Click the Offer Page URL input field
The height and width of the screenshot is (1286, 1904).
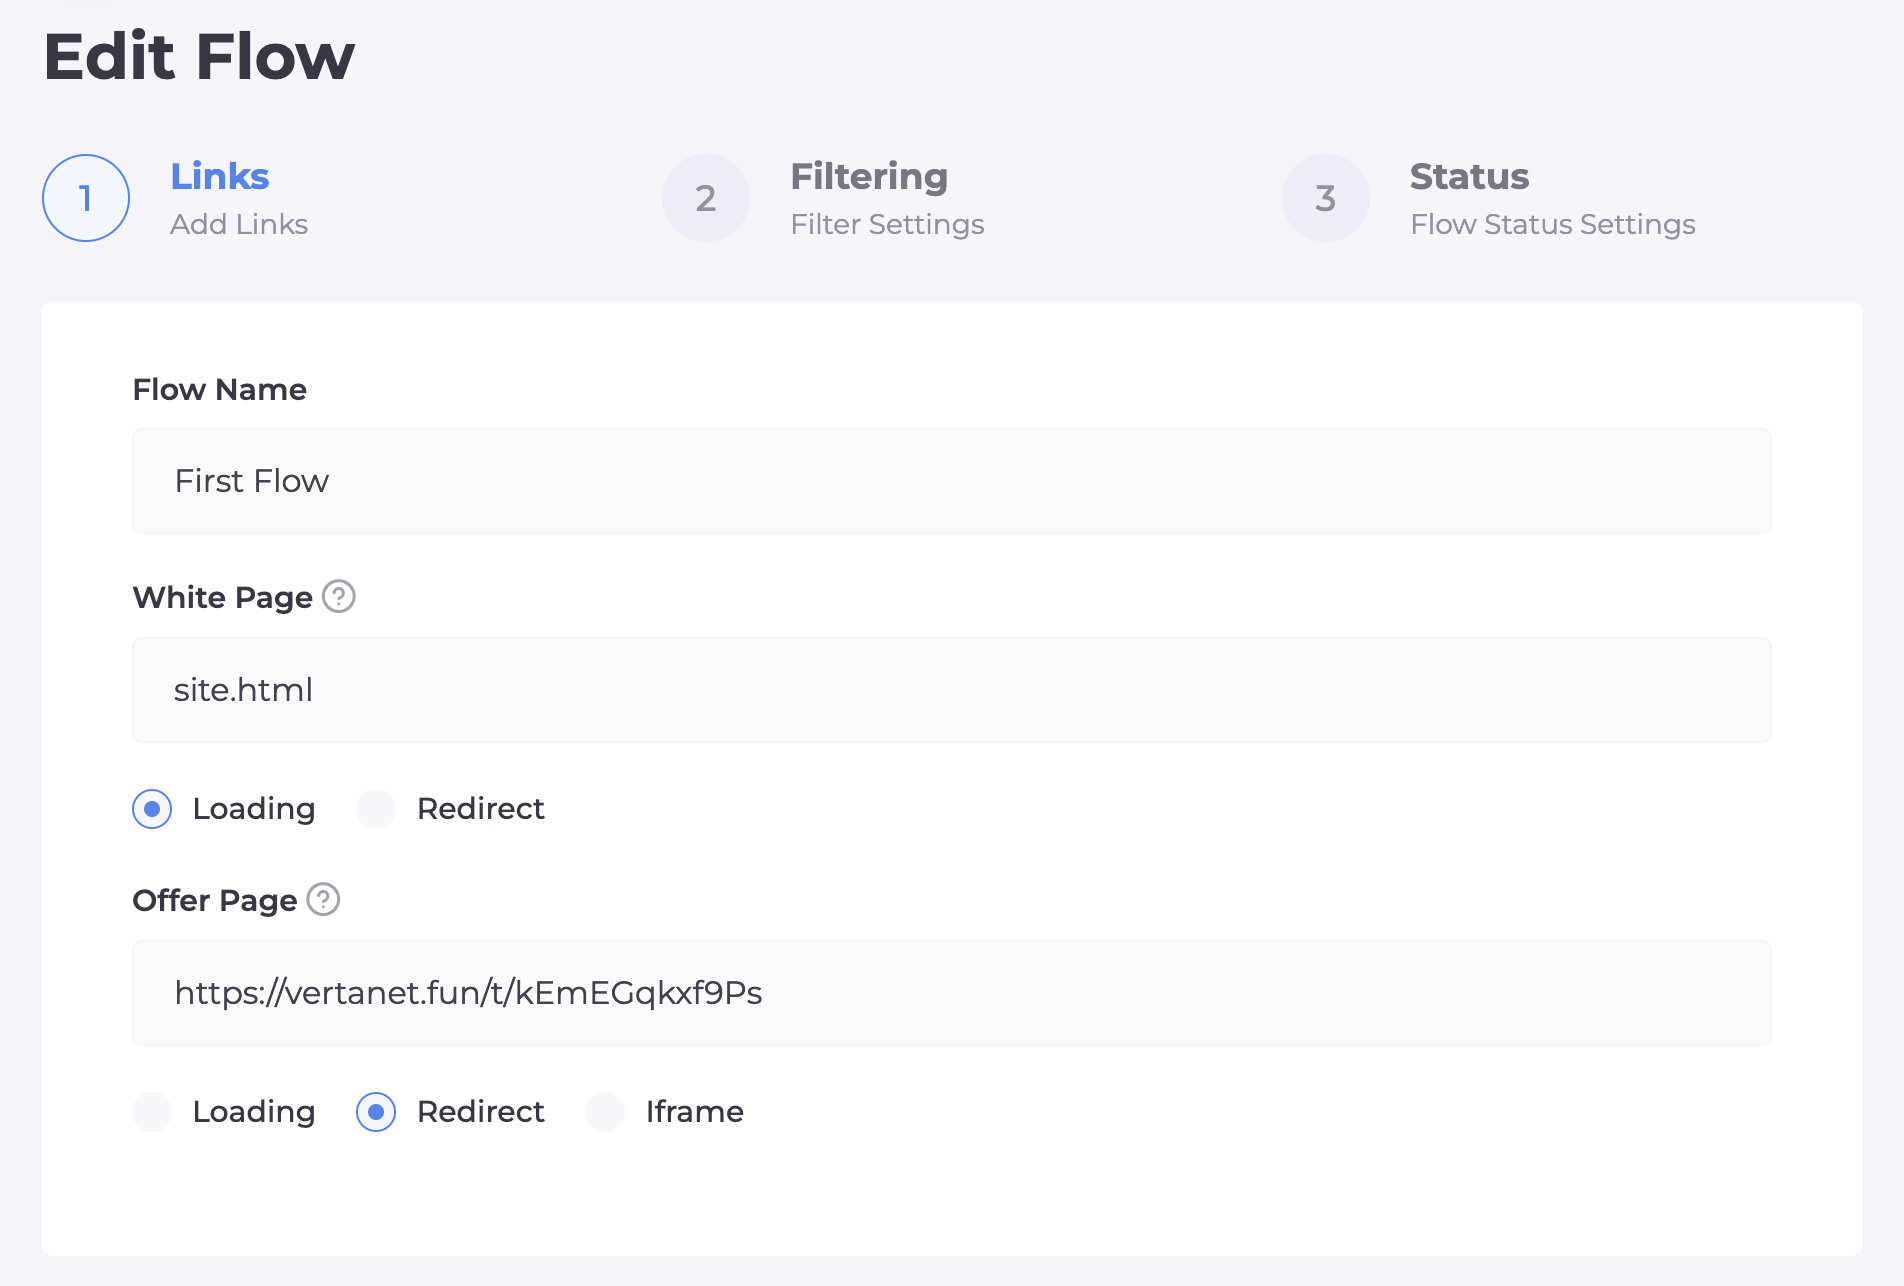click(x=951, y=993)
